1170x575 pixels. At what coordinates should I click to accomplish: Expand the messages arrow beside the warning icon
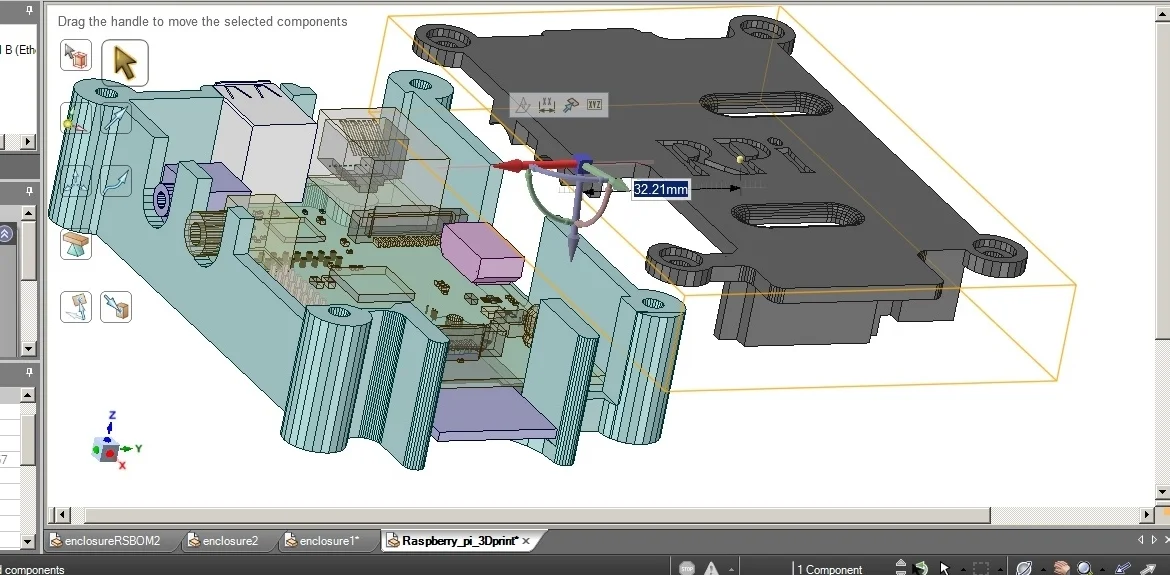click(731, 570)
